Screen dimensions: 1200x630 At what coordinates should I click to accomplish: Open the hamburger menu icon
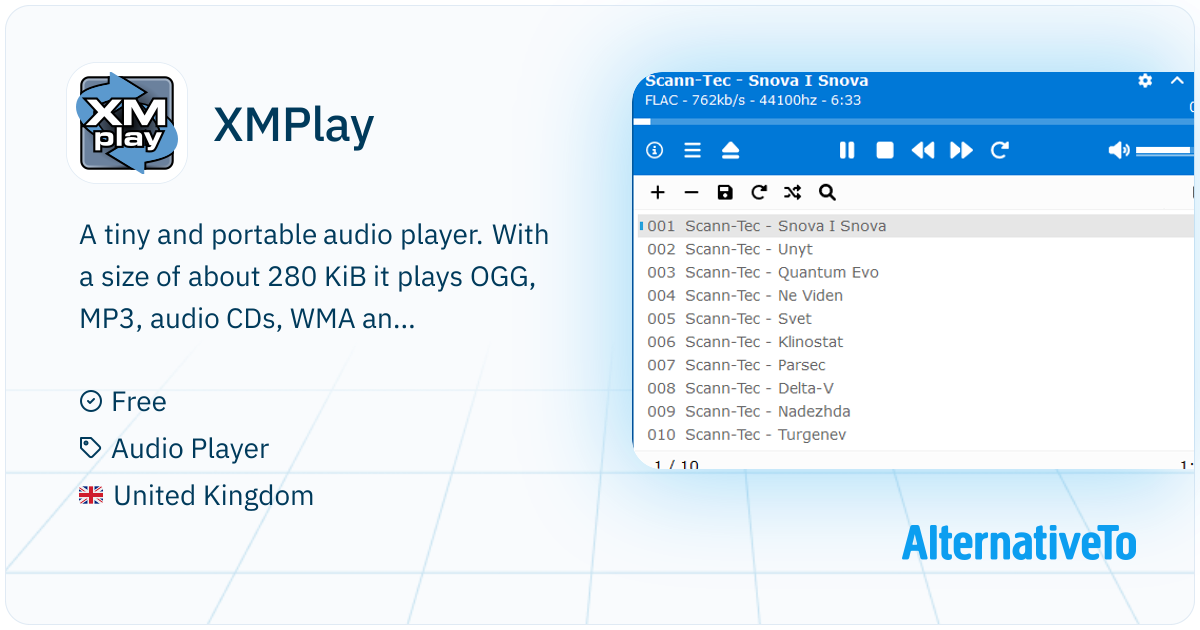point(692,150)
